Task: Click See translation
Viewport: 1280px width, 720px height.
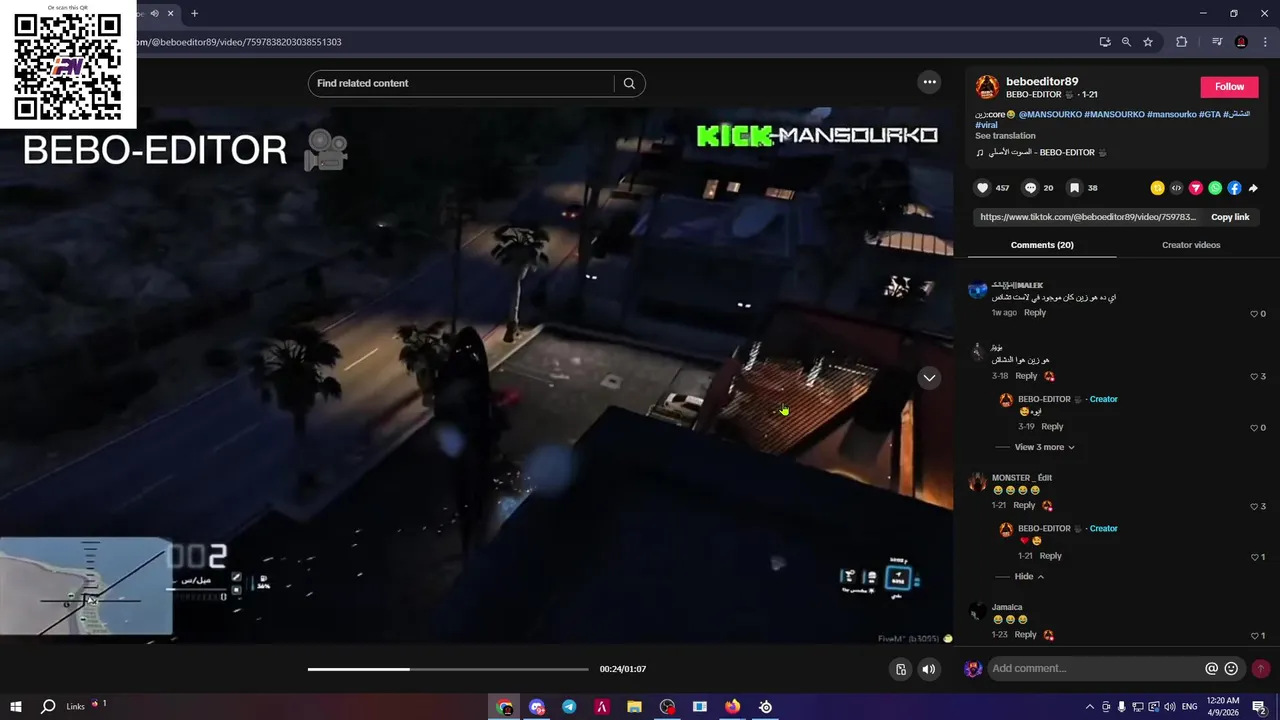Action: [x=1005, y=136]
